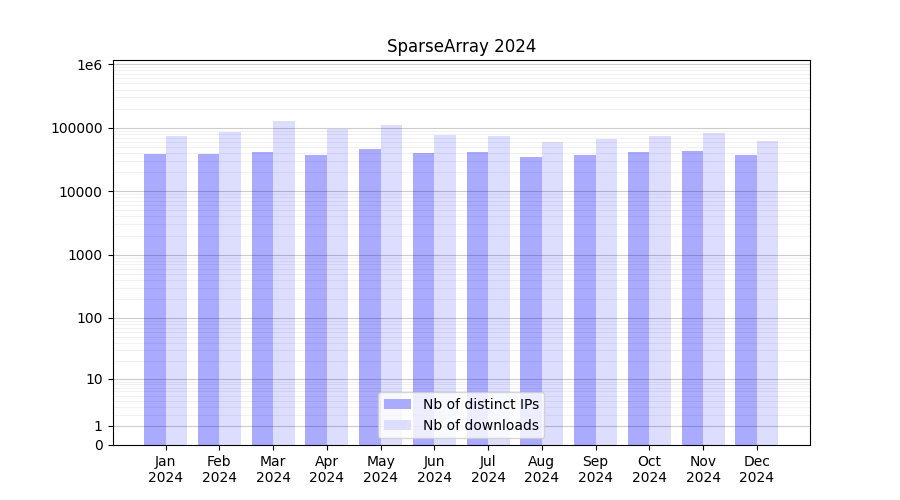Click the January 2024 distinct IPs bar
The height and width of the screenshot is (500, 900).
point(155,298)
